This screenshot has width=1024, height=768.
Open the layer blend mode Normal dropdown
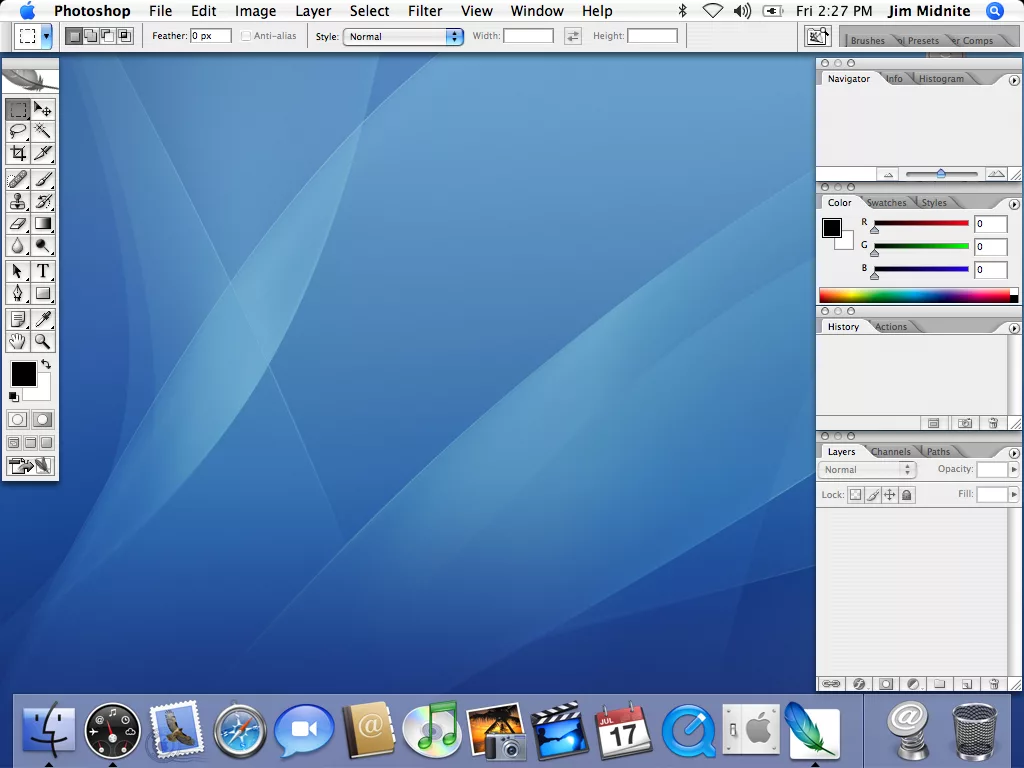867,470
